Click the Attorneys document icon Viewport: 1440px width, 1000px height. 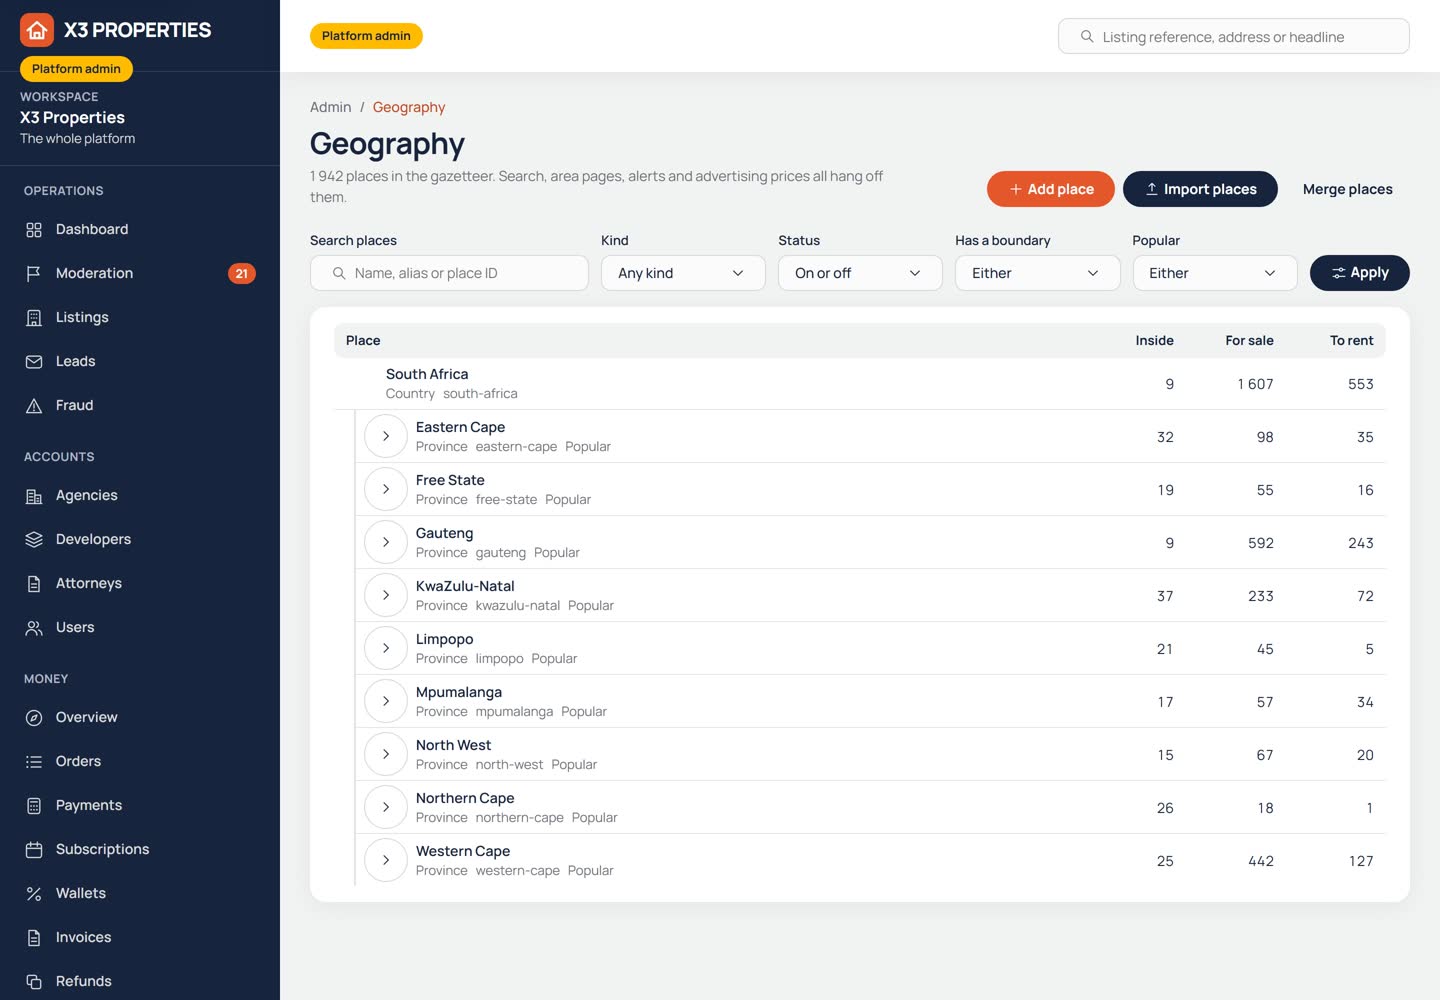click(34, 584)
